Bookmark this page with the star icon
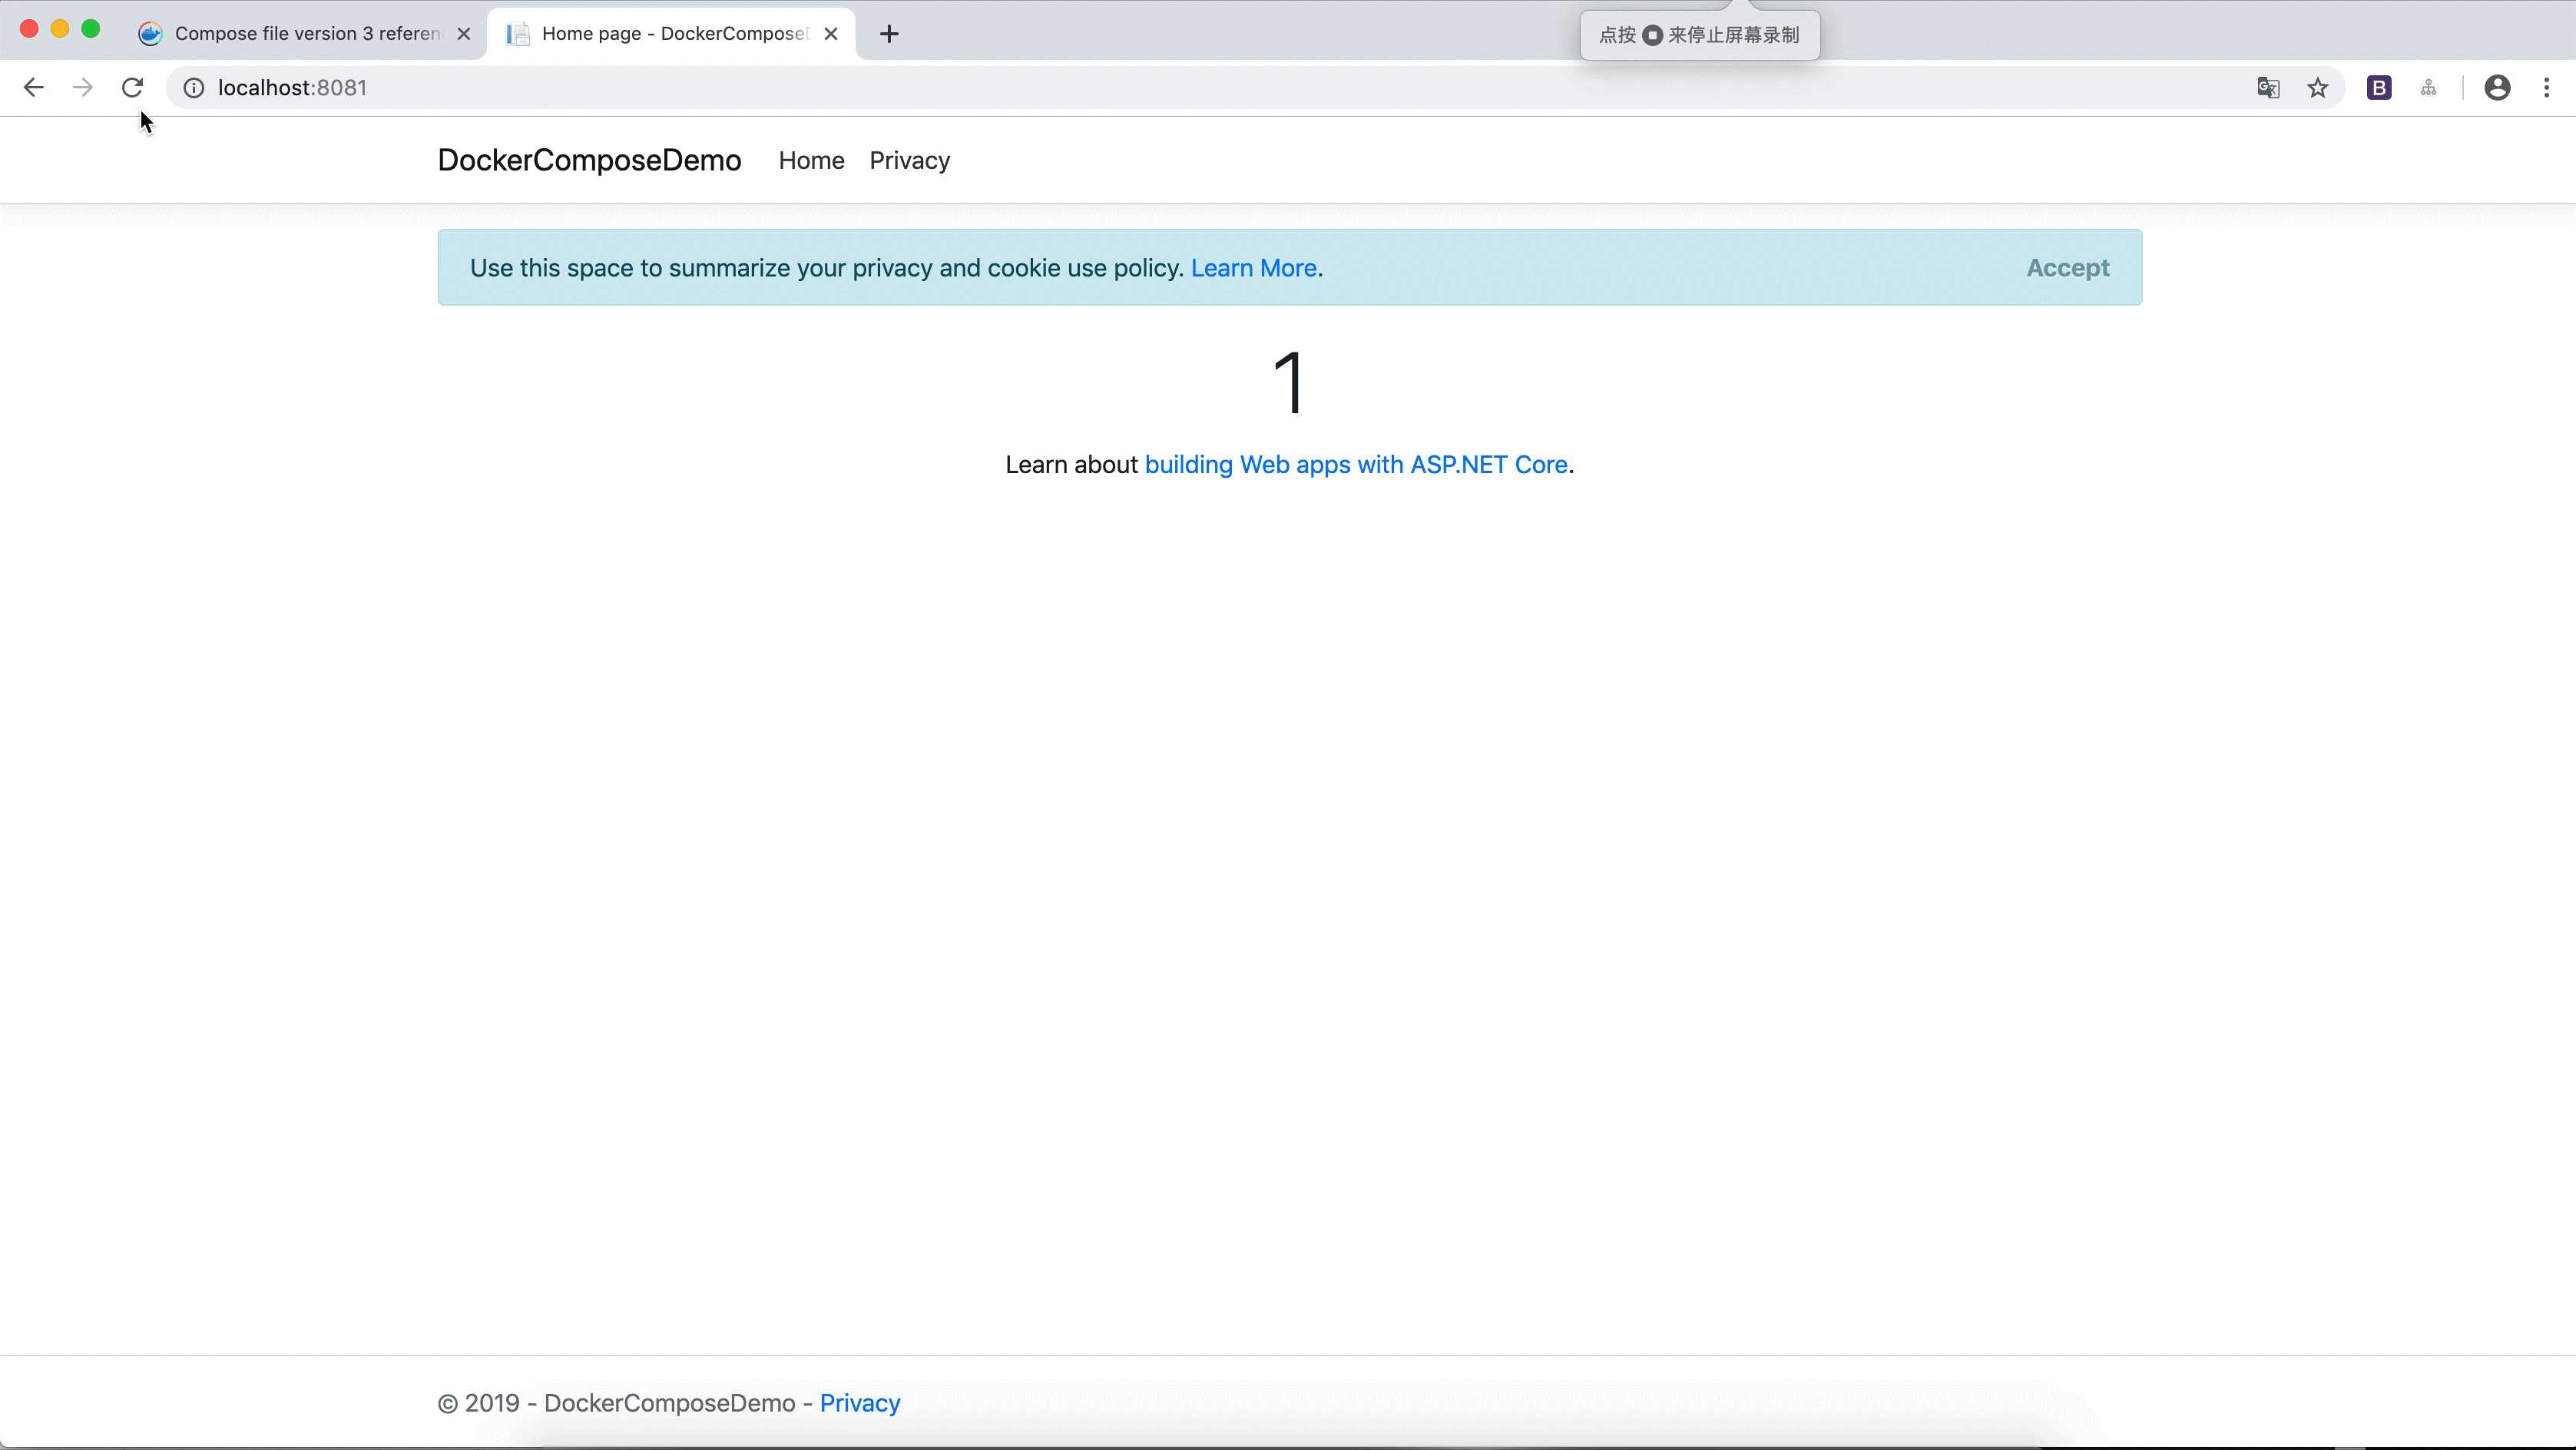The image size is (2576, 1450). tap(2318, 88)
